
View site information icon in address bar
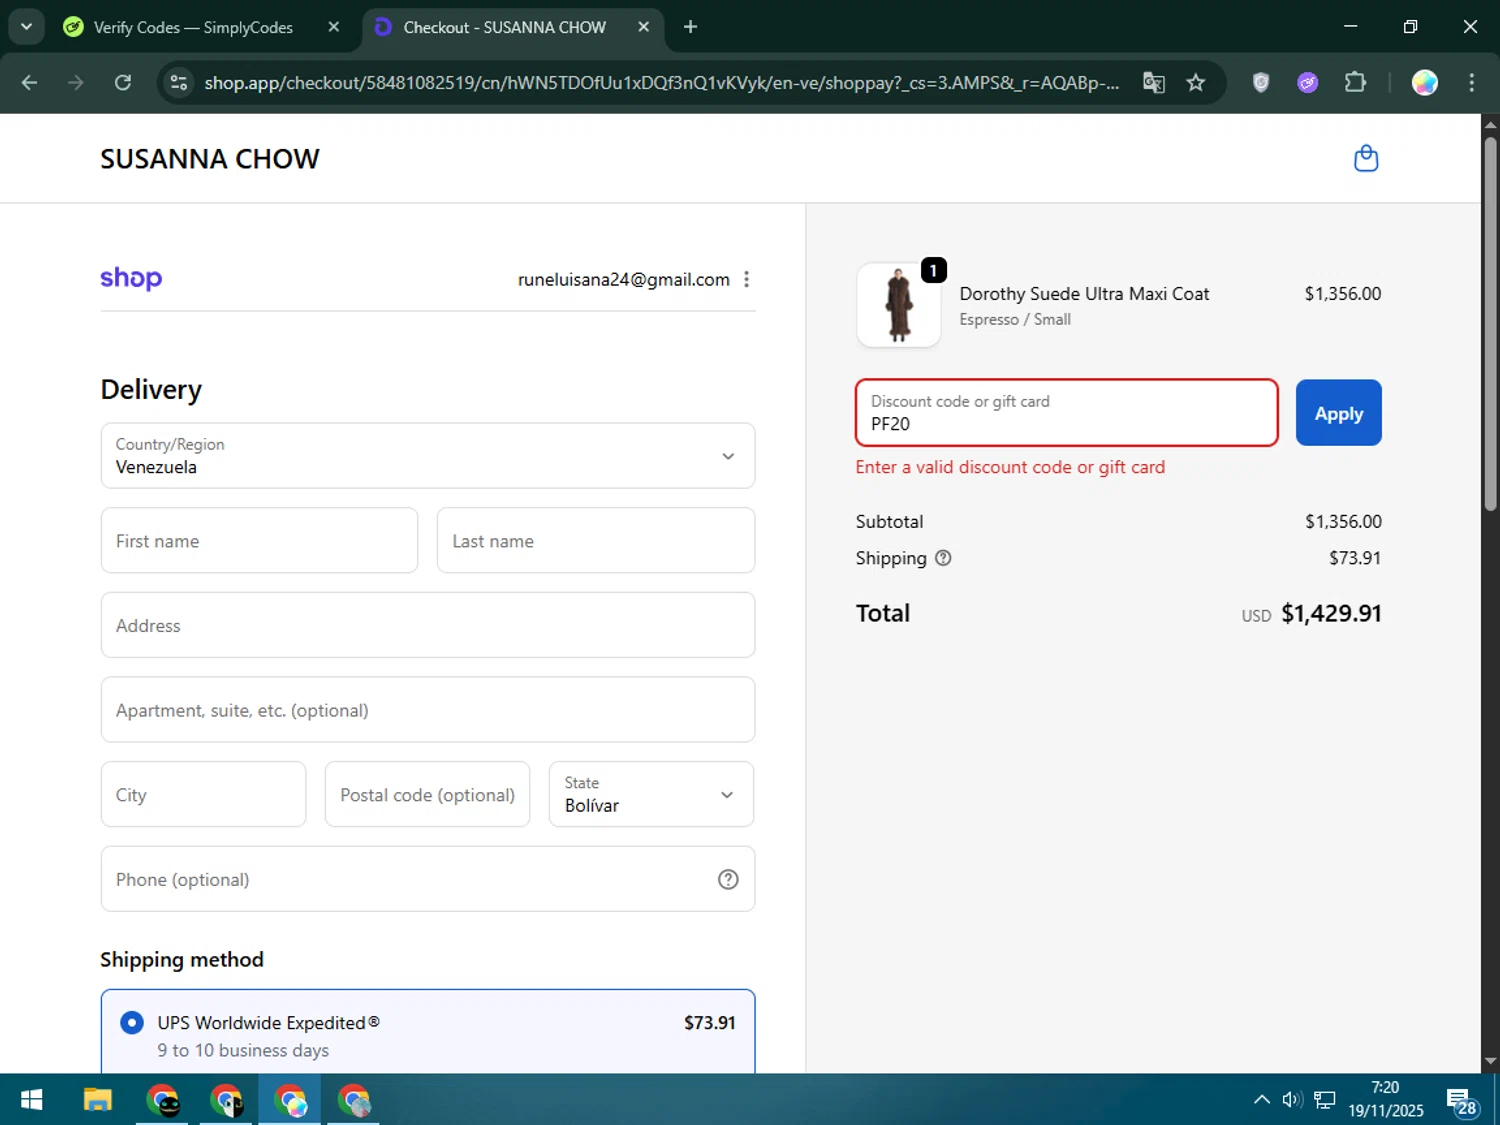pos(179,83)
